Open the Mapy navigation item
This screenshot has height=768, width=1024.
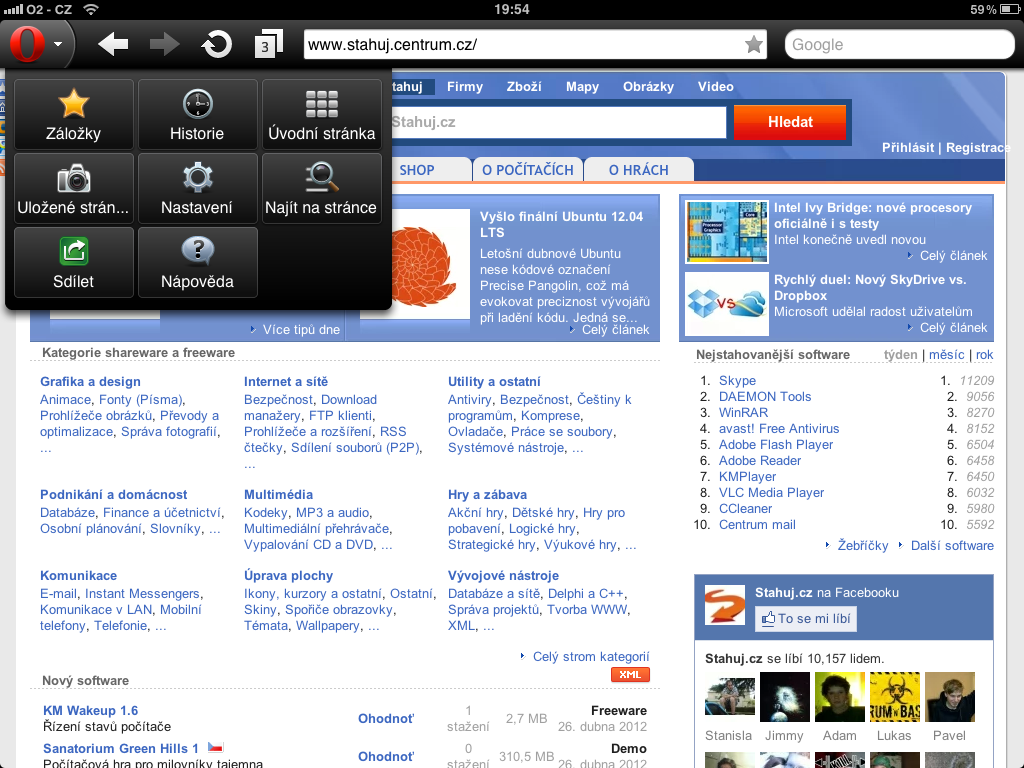point(583,86)
